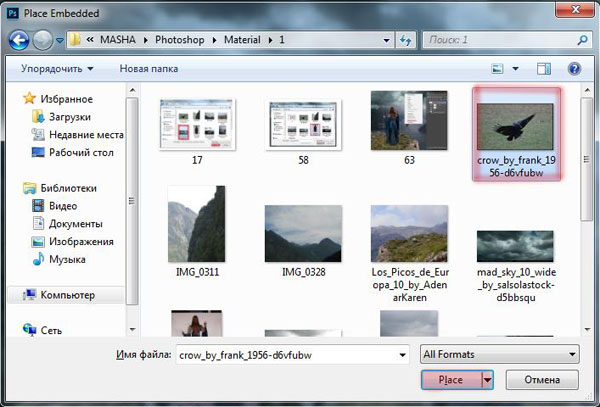Create a folder with Новая папка
600x407 pixels.
click(x=148, y=69)
